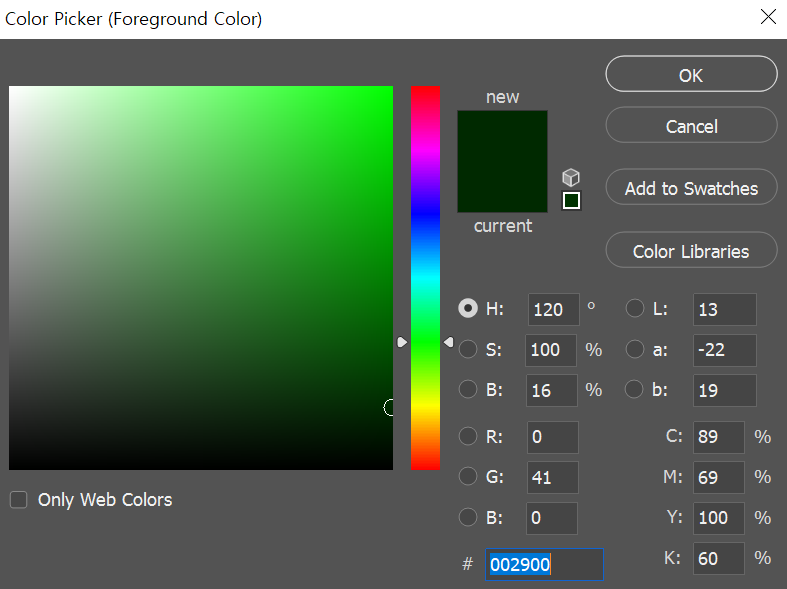Click the current color preview swatch
Screen dimensions: 787x589
502,187
